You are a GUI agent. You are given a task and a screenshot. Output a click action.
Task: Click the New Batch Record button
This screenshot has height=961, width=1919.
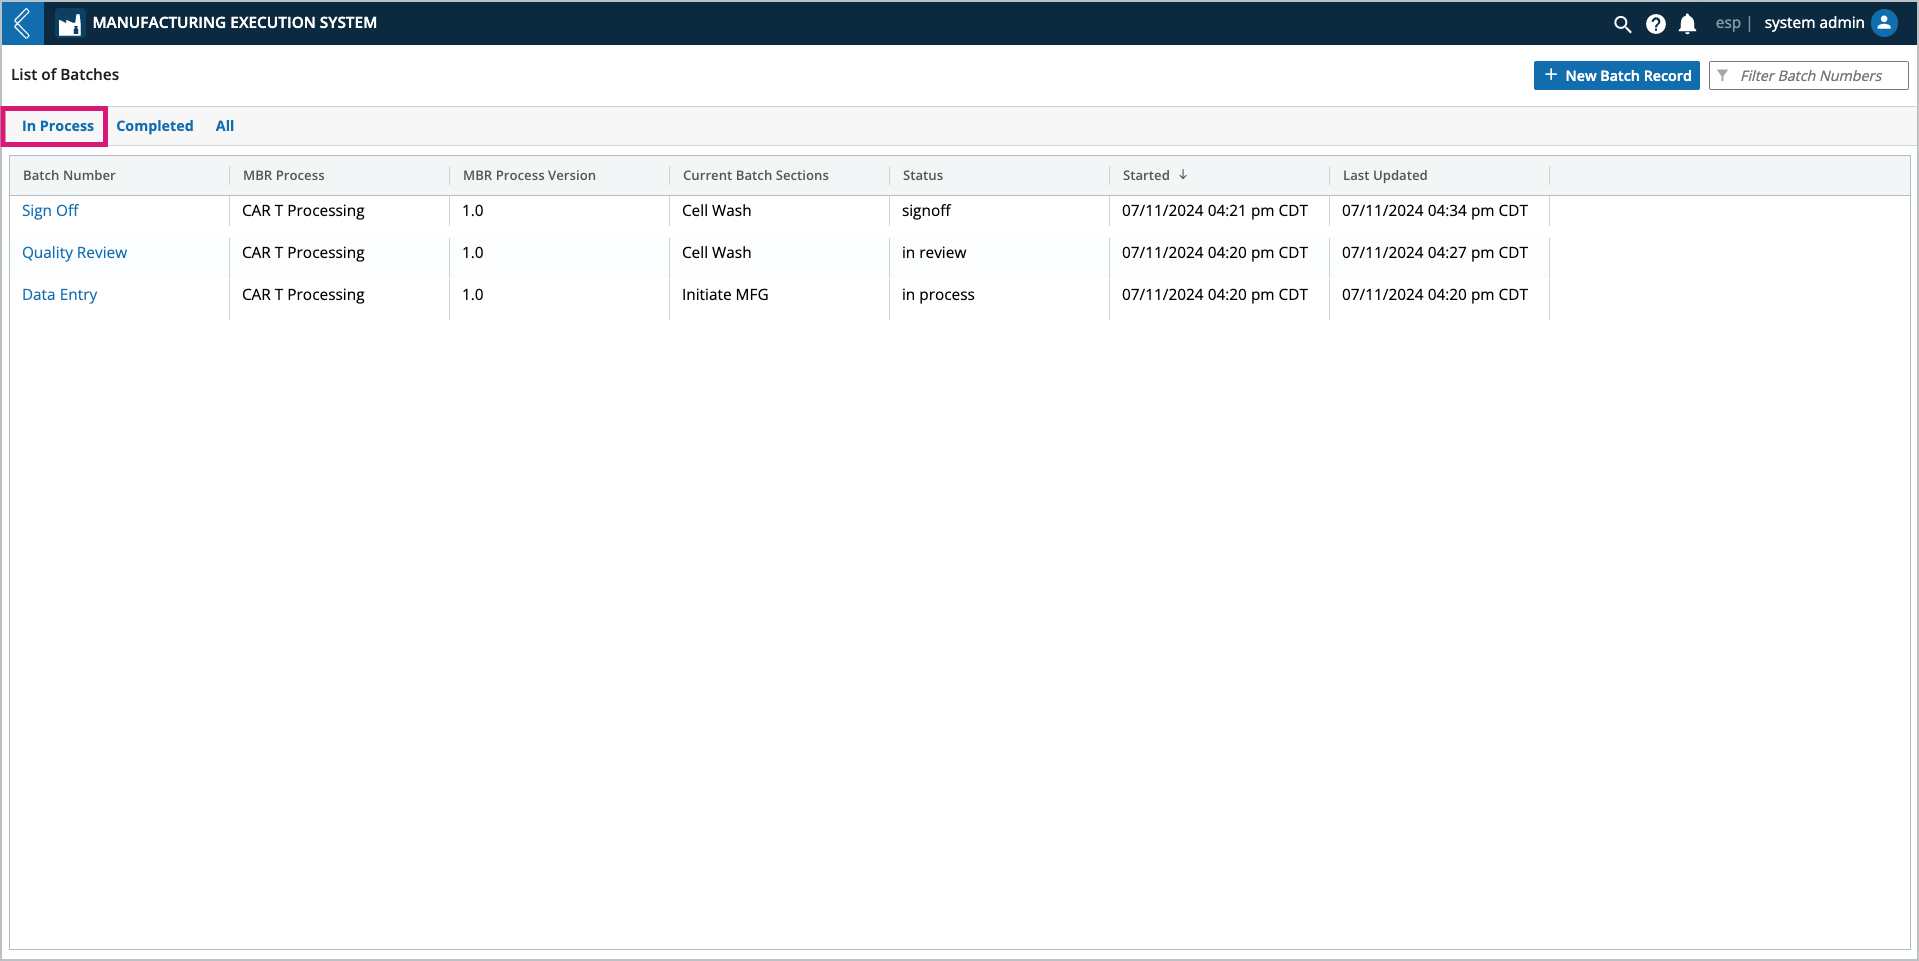(1617, 76)
